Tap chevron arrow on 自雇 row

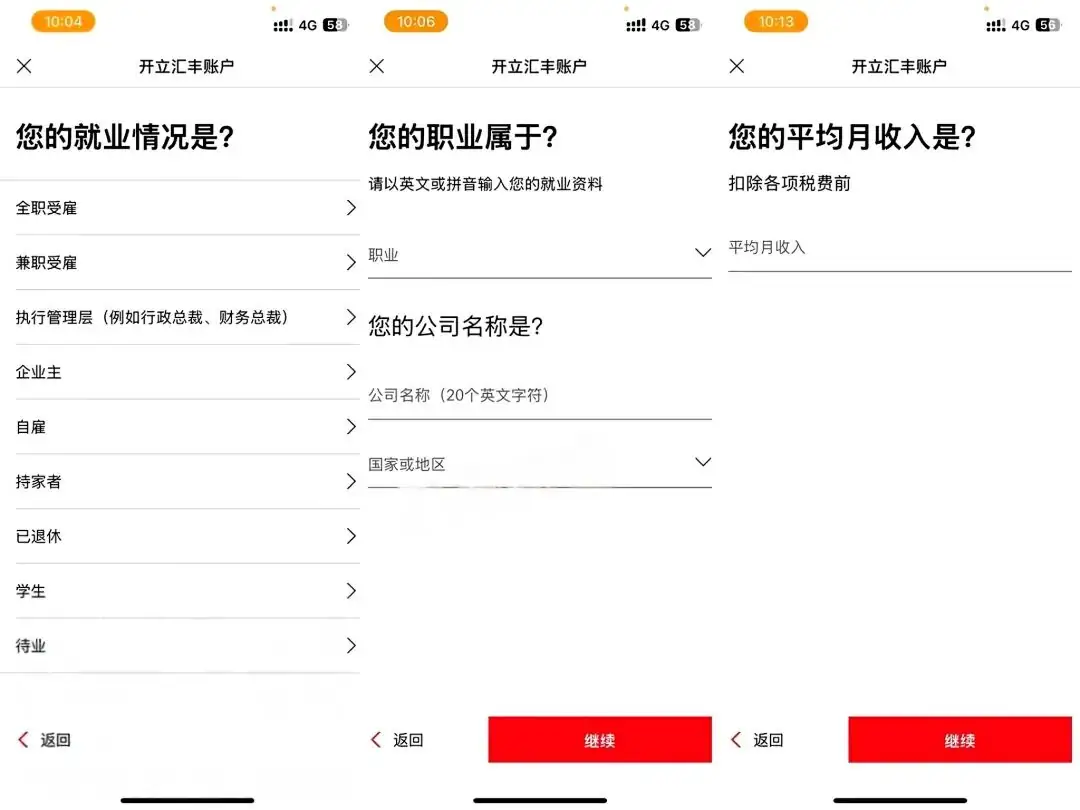coord(351,427)
